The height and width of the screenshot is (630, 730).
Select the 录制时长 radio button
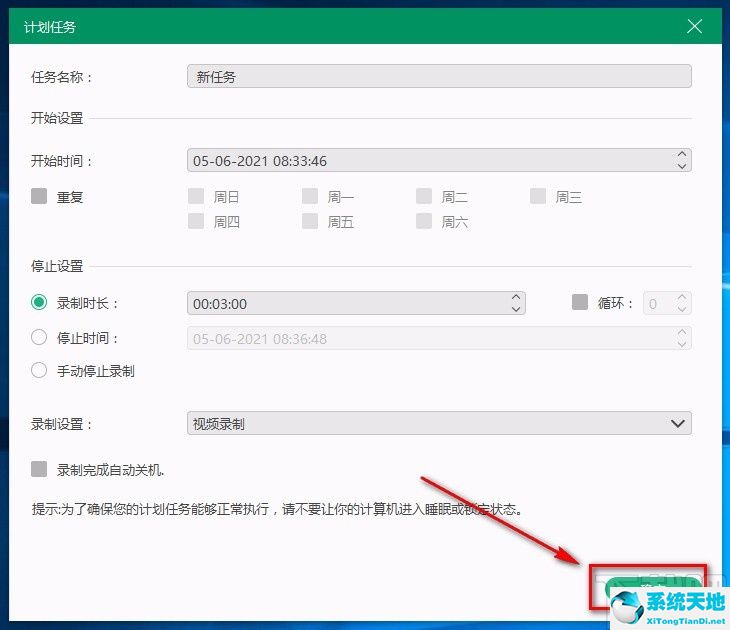pos(39,303)
